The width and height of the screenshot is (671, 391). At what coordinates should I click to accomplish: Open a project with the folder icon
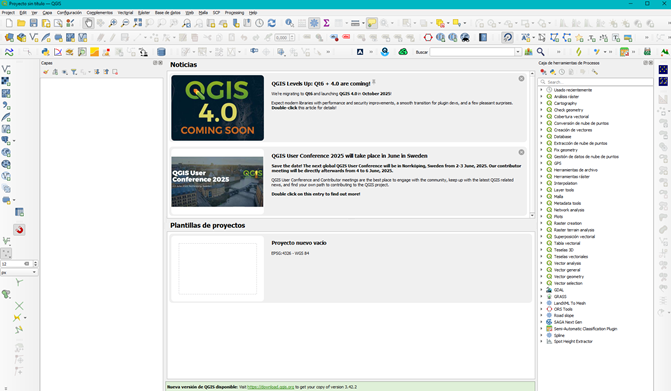coord(21,23)
